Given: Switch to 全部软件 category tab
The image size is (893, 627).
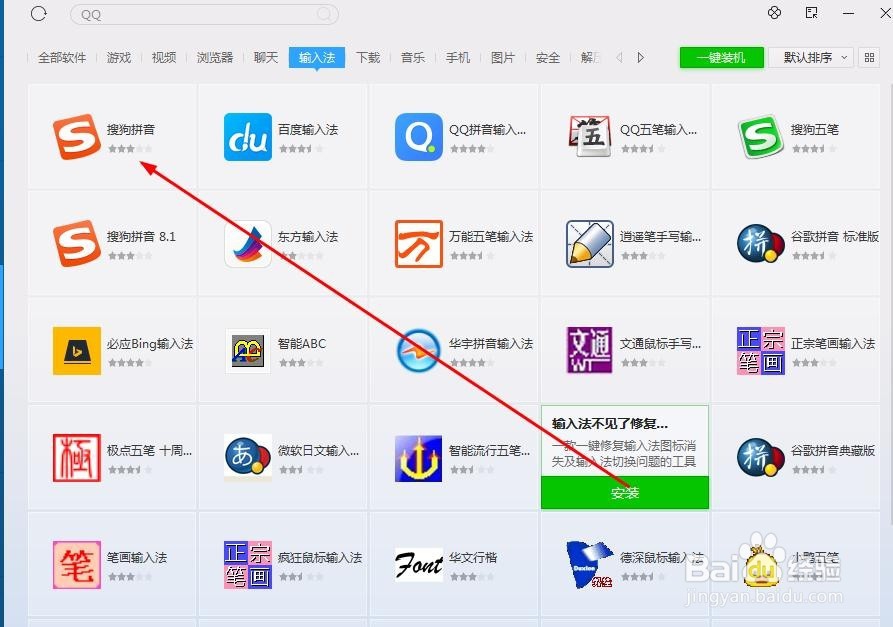Looking at the screenshot, I should [x=62, y=58].
